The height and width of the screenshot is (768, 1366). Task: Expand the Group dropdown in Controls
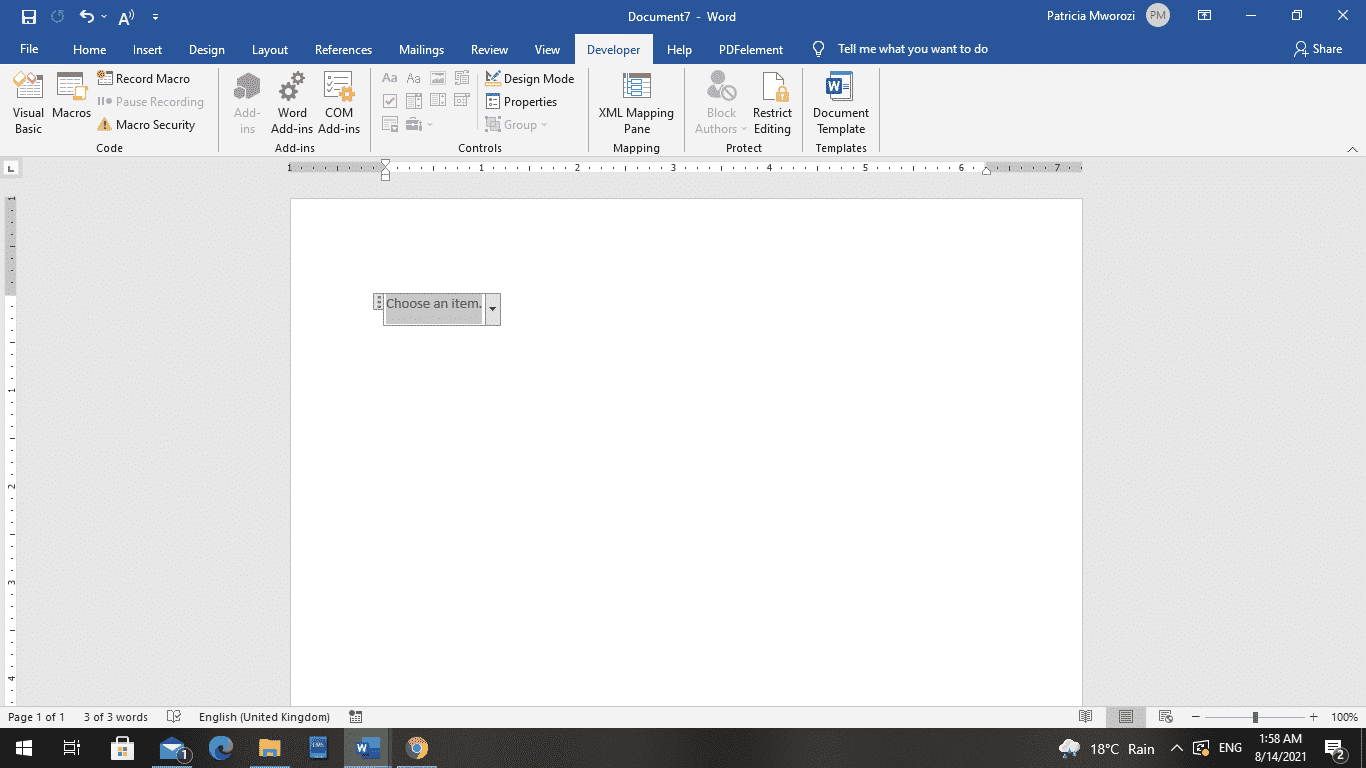[x=521, y=124]
